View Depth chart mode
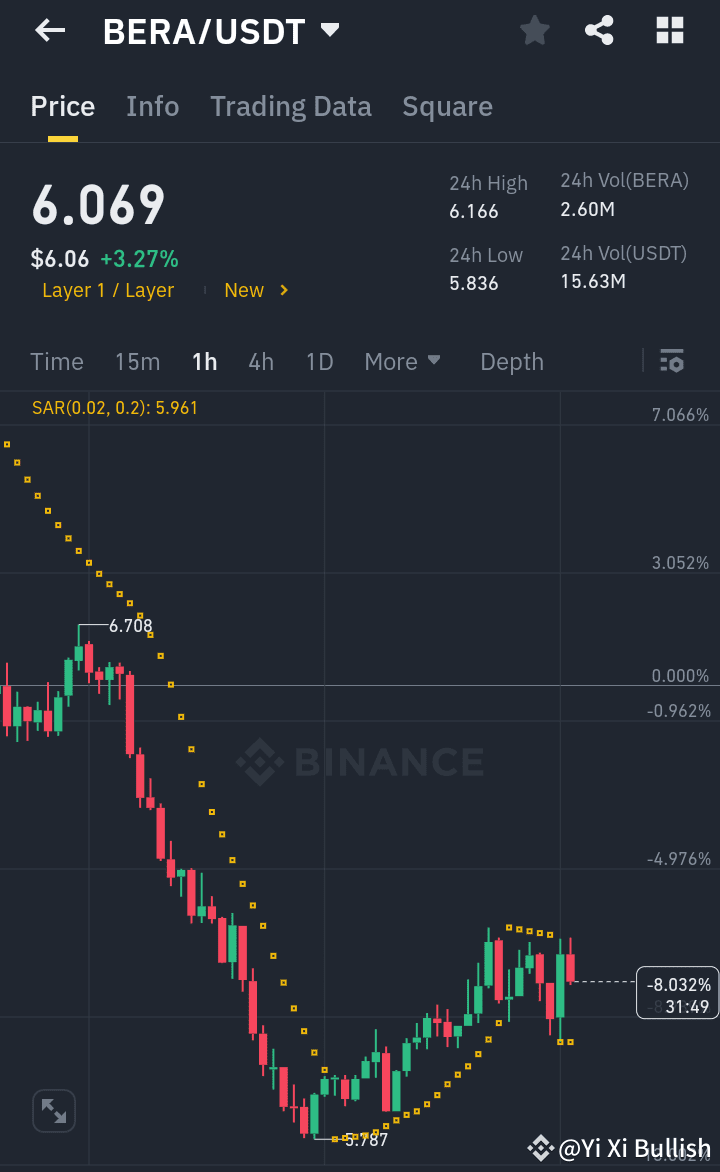The width and height of the screenshot is (720, 1172). click(x=512, y=361)
